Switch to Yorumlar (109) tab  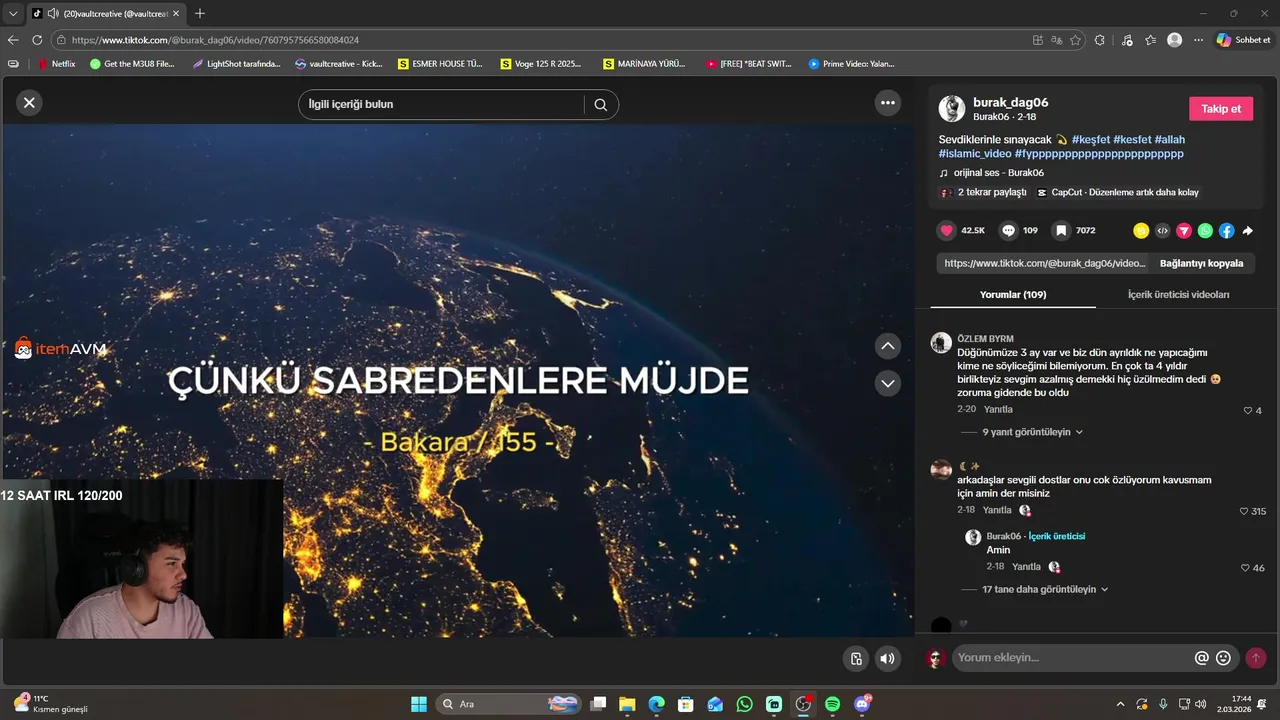[x=1013, y=295]
